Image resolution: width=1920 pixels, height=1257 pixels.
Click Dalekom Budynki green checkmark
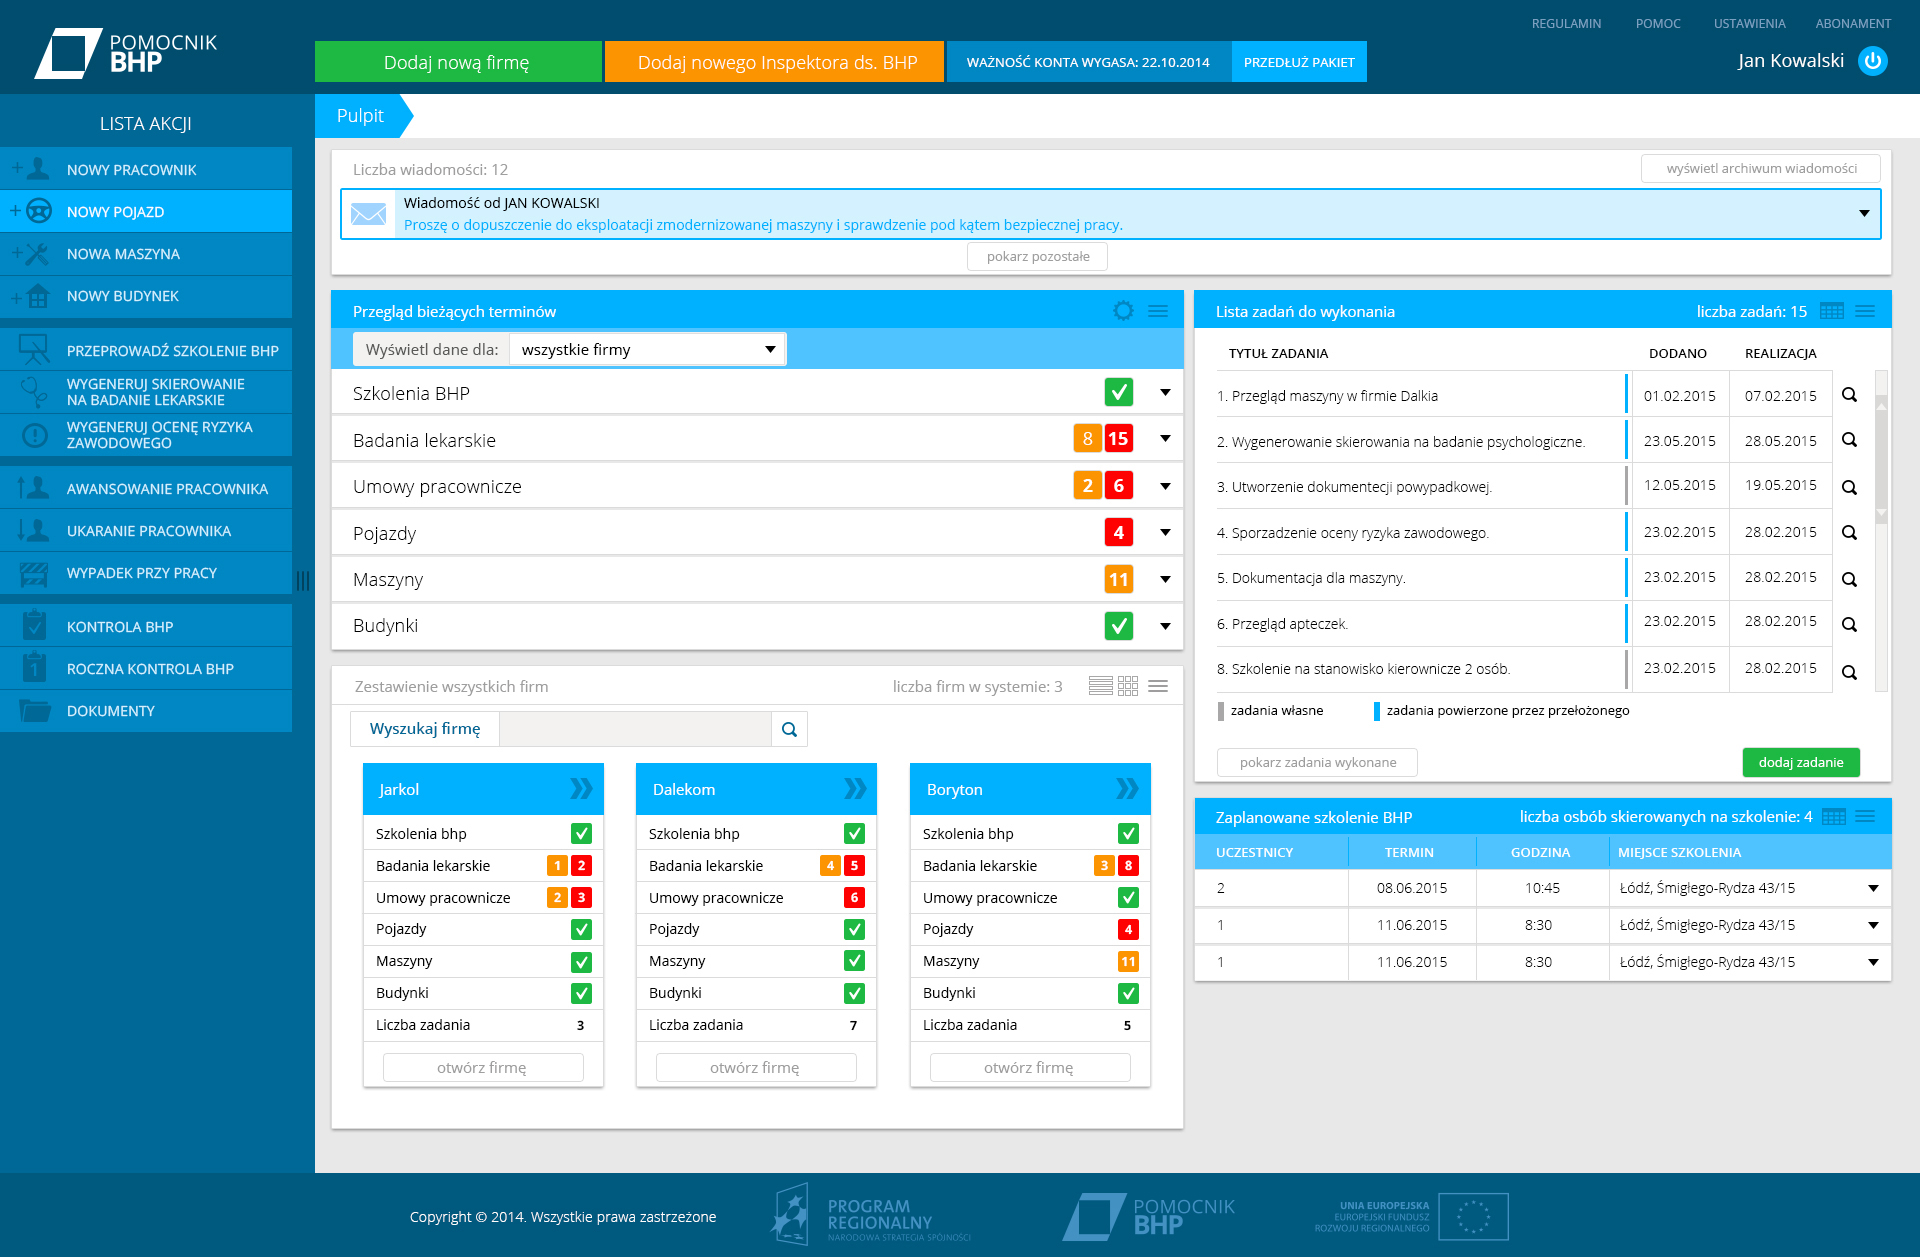tap(854, 993)
